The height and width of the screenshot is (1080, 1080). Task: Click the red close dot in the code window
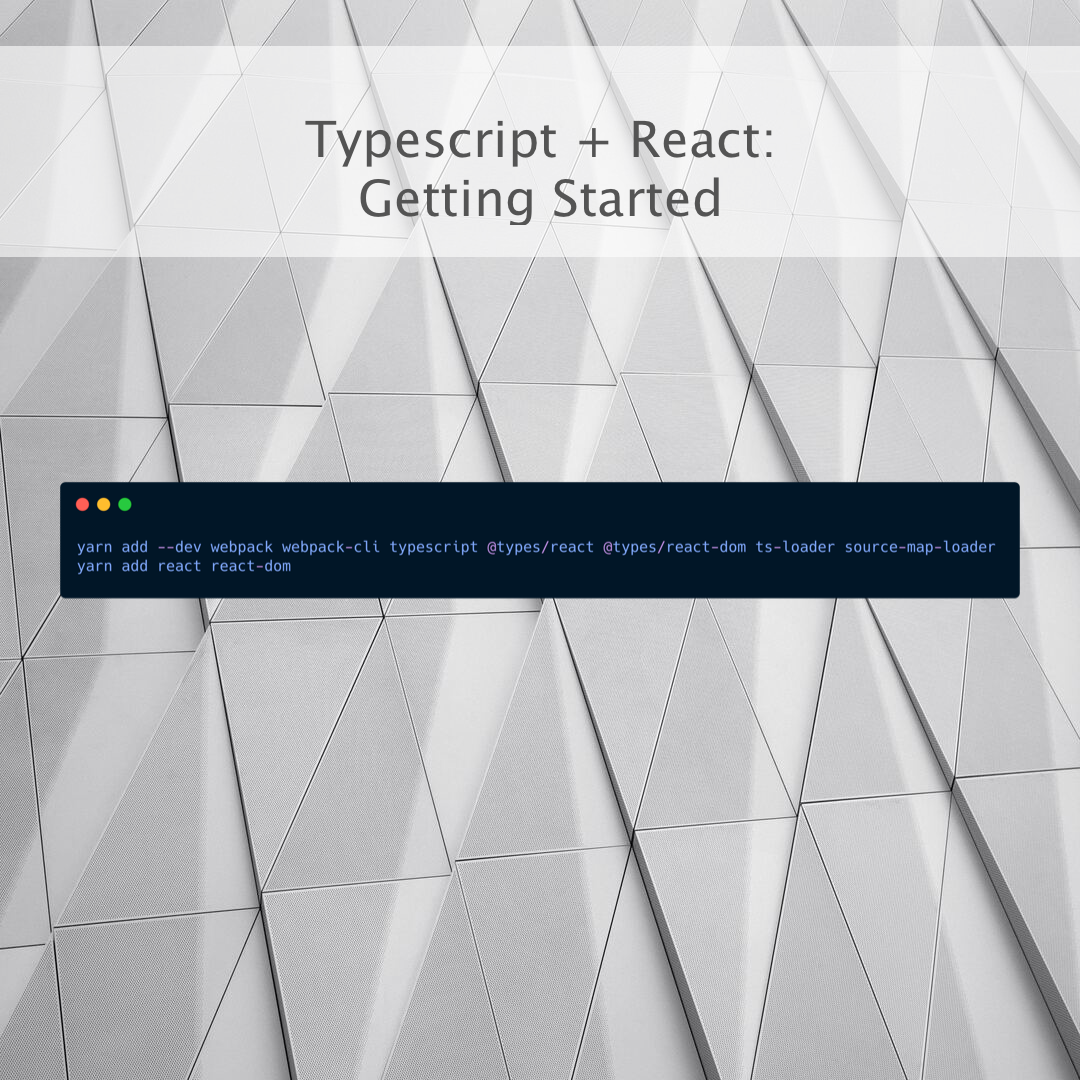pos(83,504)
